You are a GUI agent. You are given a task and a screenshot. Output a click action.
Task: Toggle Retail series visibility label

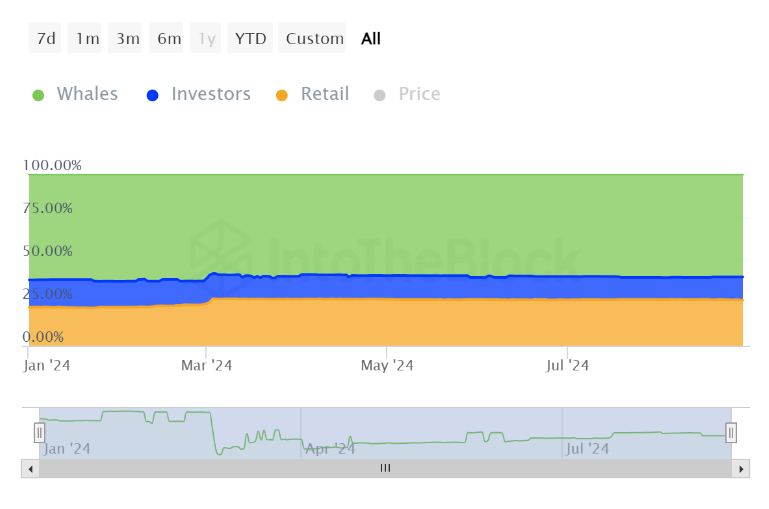(325, 94)
